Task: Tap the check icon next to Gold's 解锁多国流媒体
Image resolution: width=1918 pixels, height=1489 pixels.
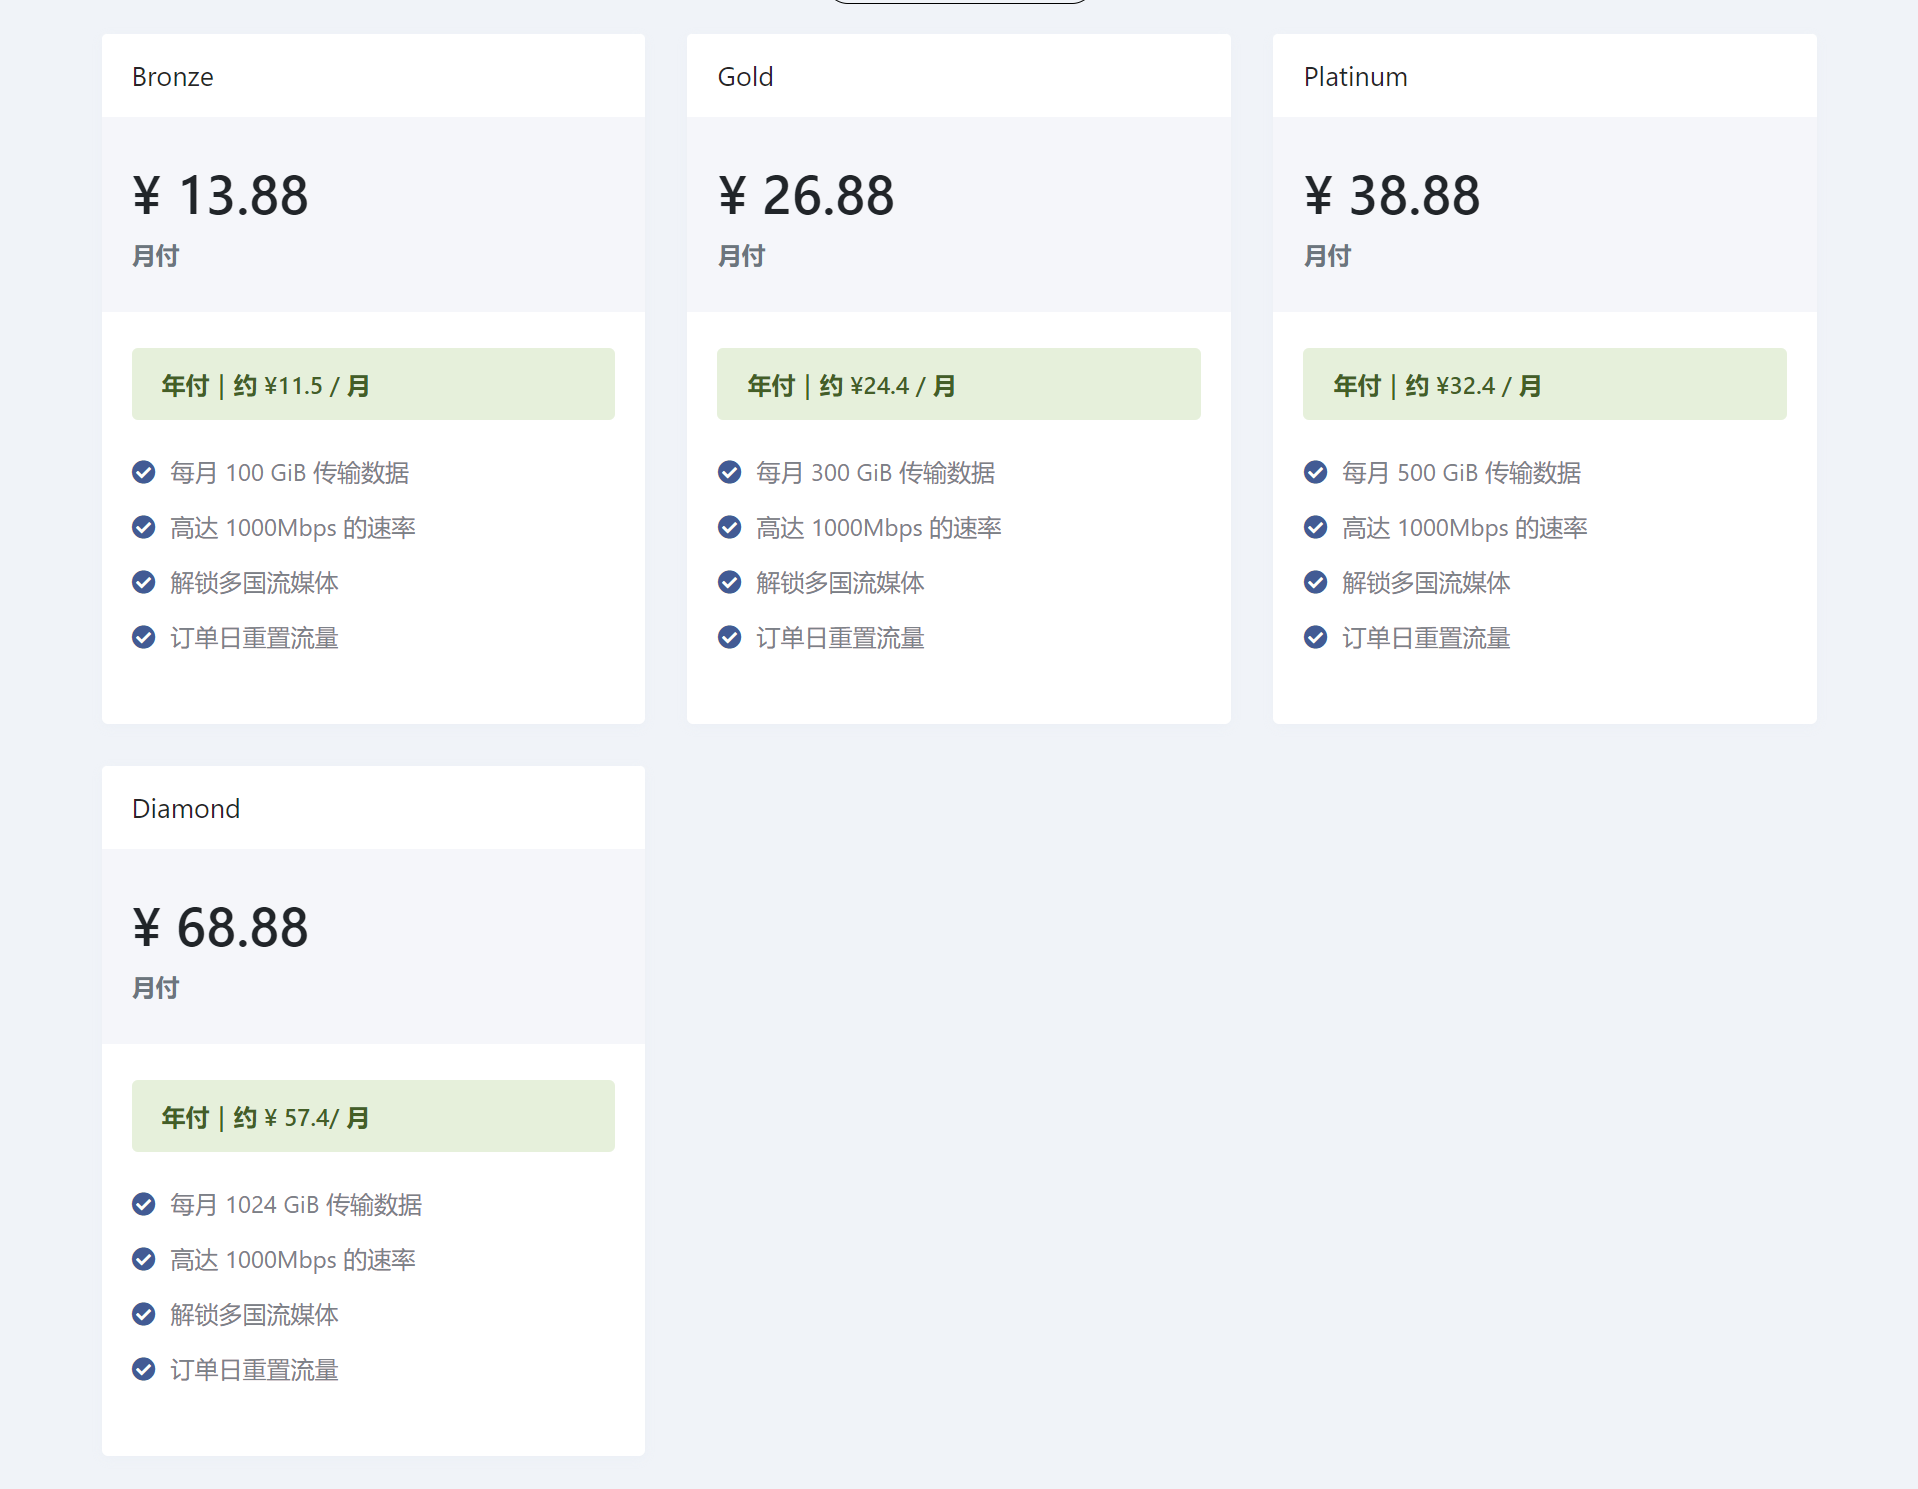Action: tap(730, 582)
